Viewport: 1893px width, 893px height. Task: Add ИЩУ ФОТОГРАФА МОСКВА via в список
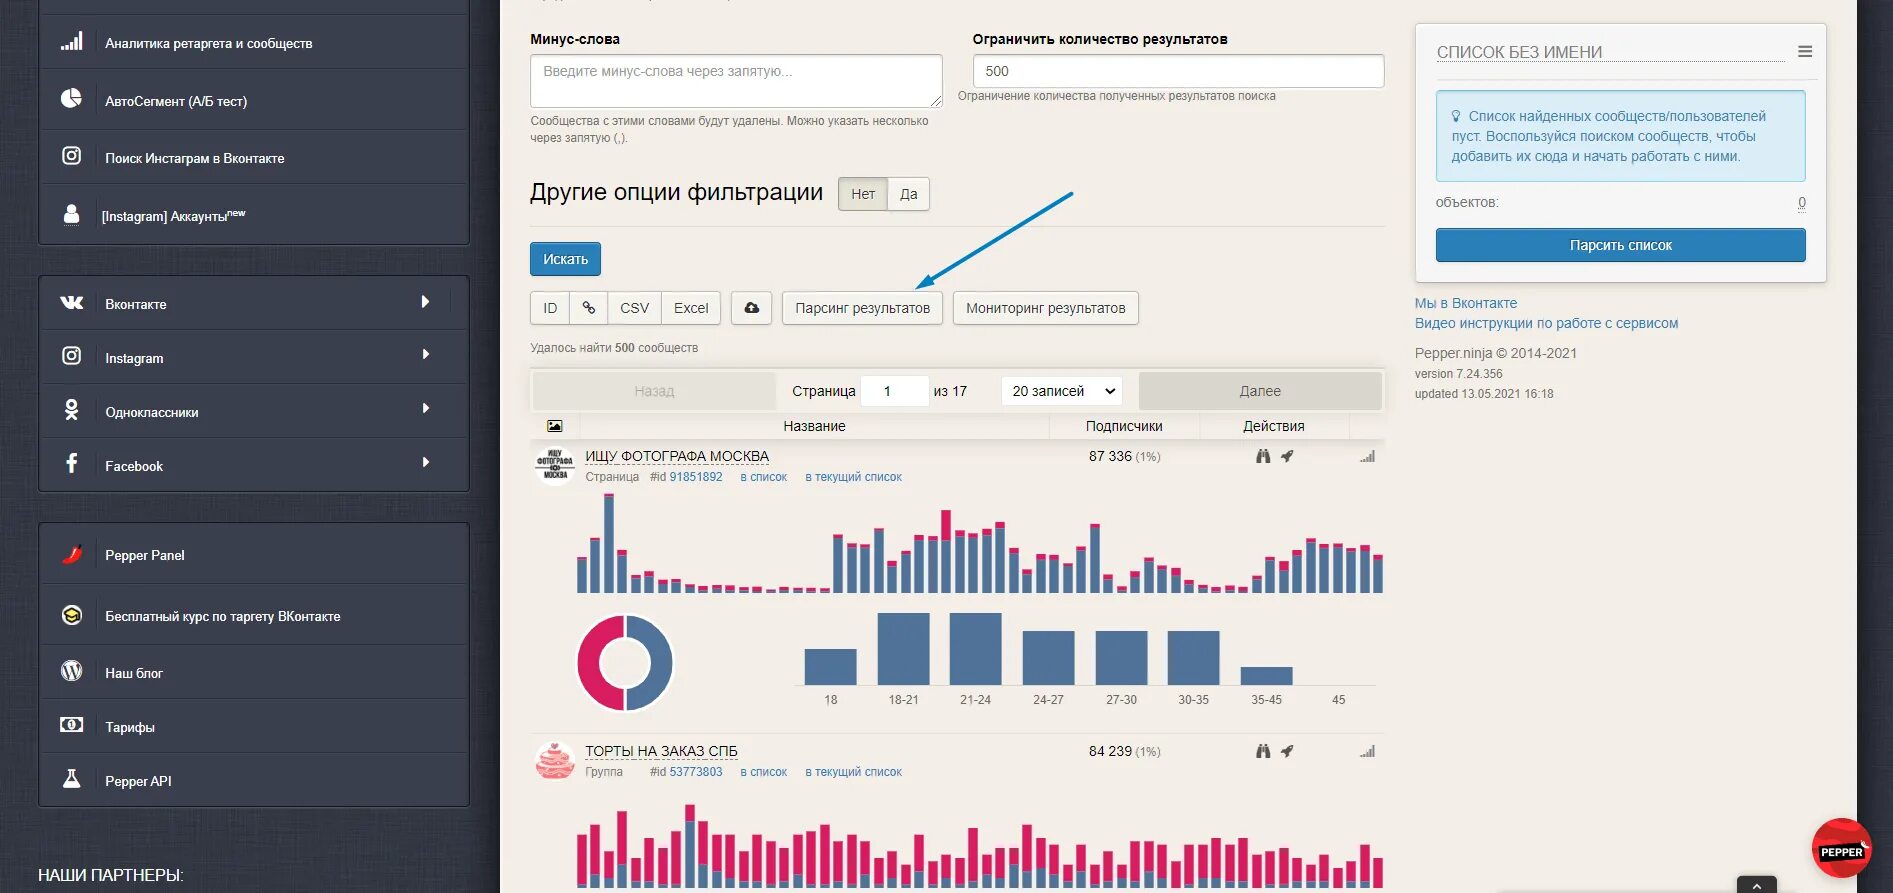763,477
